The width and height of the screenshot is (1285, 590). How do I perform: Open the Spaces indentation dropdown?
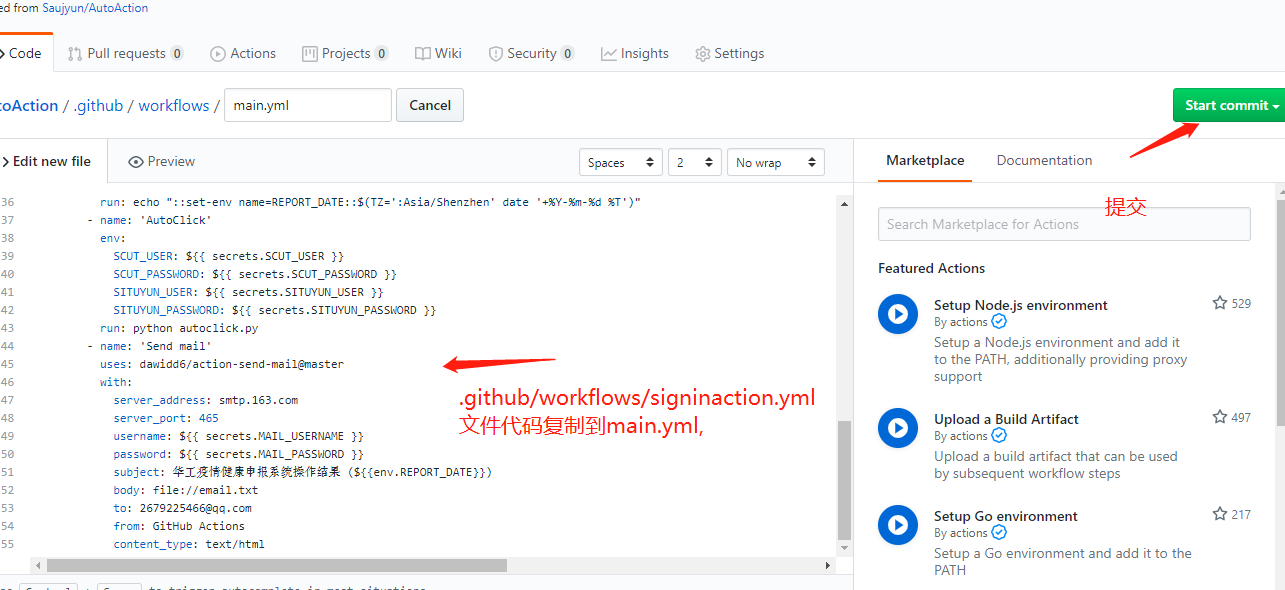(620, 161)
